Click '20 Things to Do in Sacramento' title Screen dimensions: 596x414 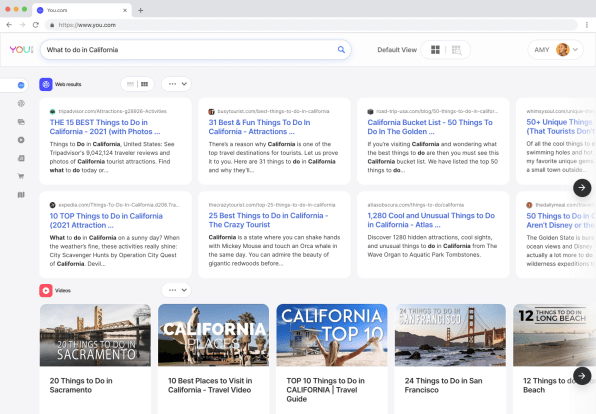click(x=81, y=385)
